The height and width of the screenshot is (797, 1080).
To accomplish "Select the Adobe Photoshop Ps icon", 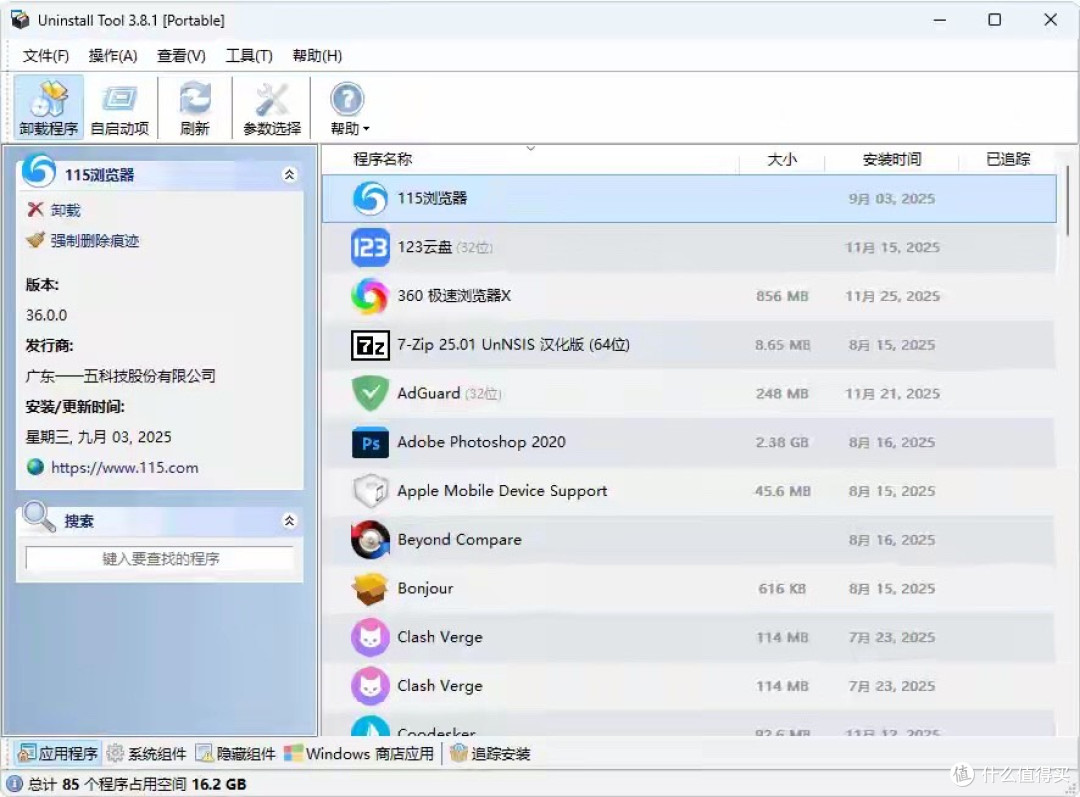I will coord(370,442).
